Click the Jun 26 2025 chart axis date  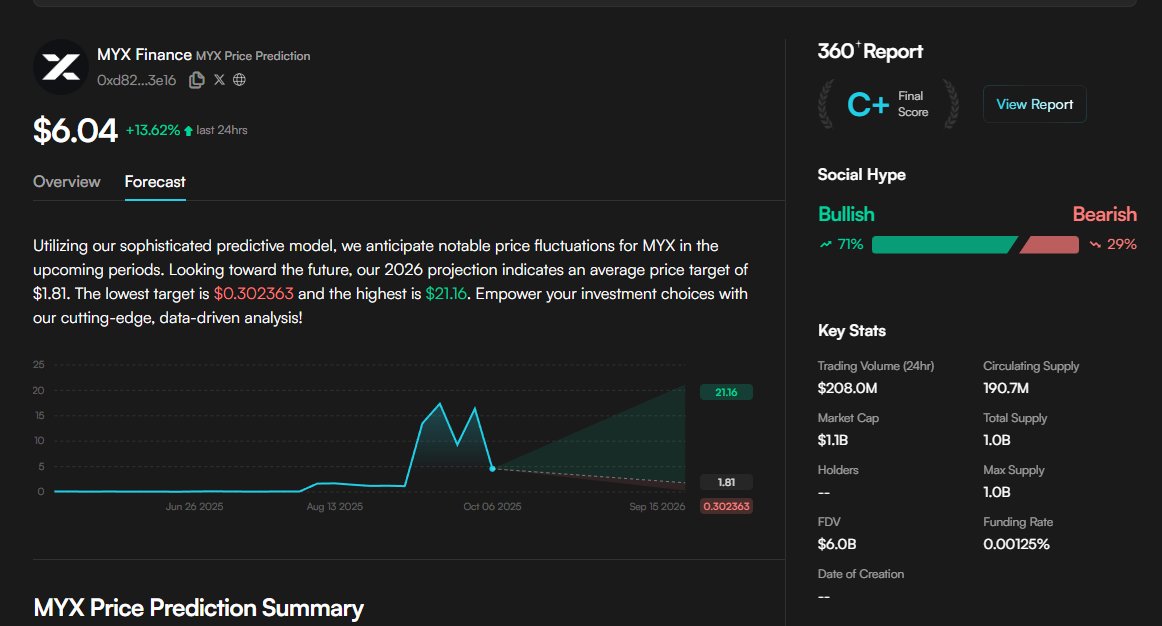pyautogui.click(x=194, y=507)
